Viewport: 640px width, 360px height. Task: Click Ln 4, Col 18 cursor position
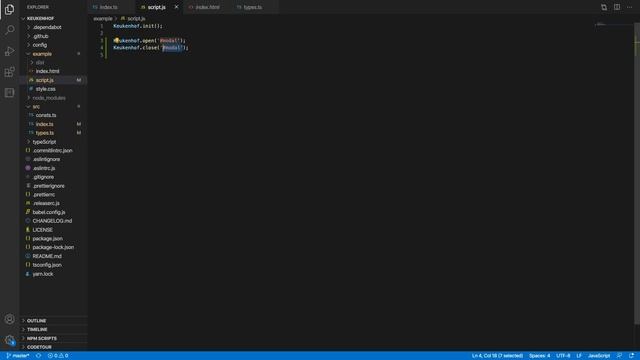click(497, 356)
